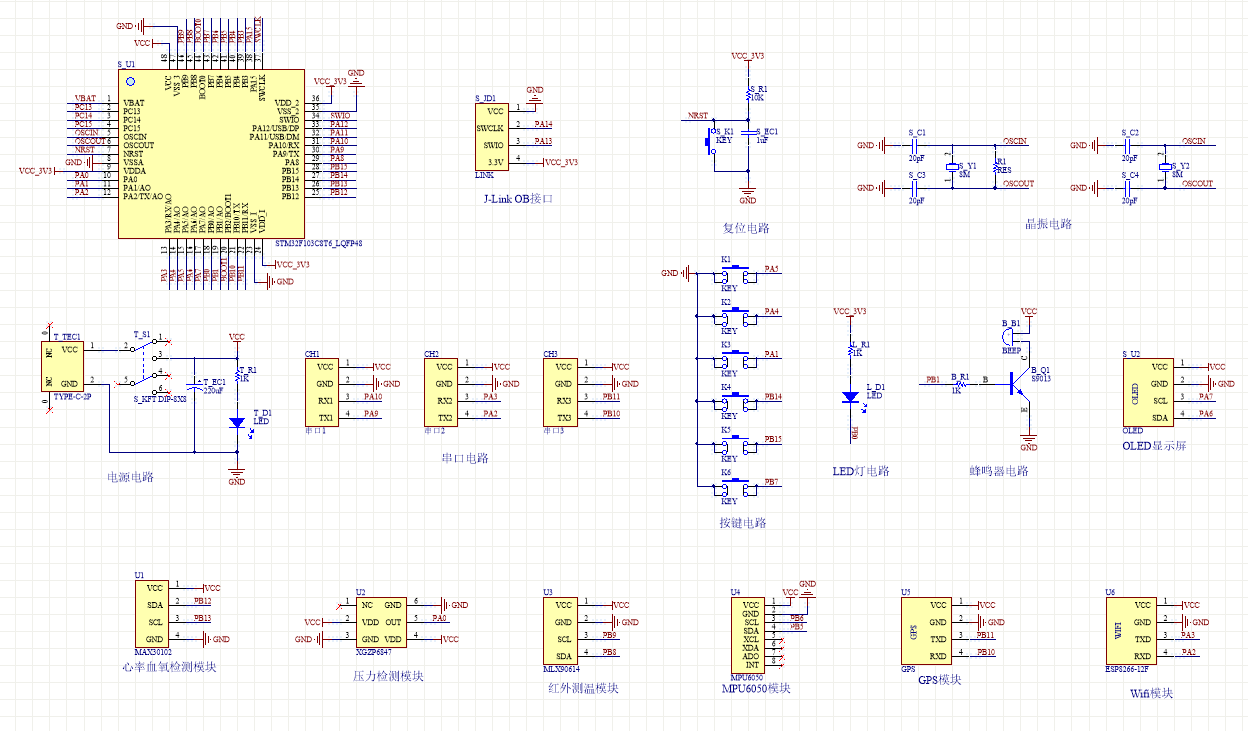Click the J-Link OB connector S_JD1
Image resolution: width=1248 pixels, height=731 pixels.
coord(491,137)
